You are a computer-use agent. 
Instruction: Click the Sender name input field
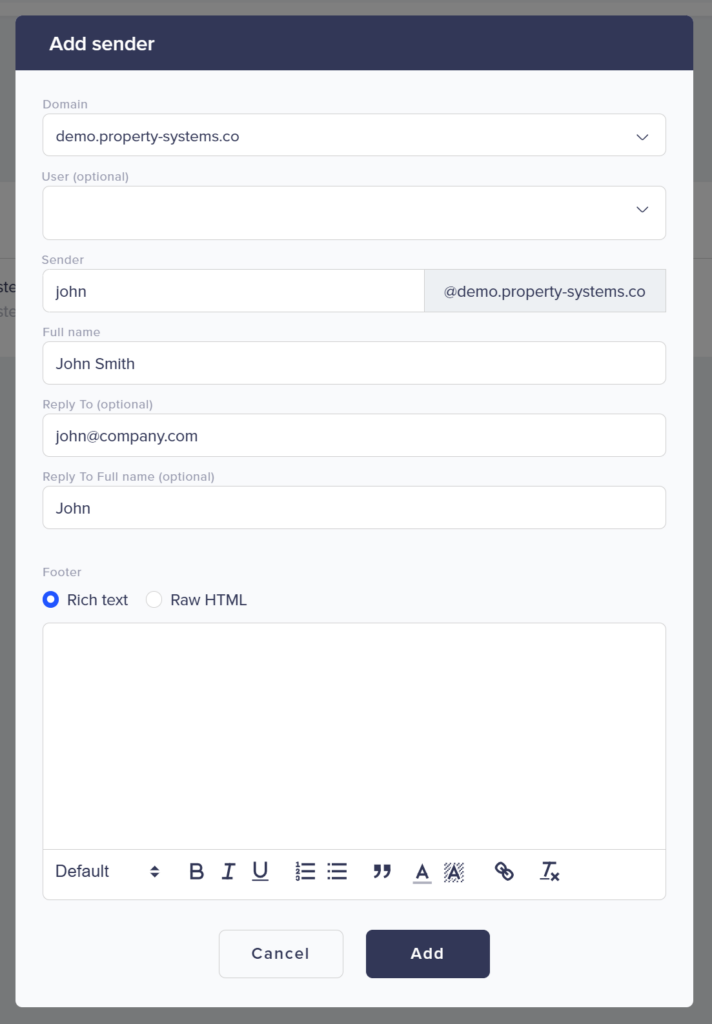point(233,292)
